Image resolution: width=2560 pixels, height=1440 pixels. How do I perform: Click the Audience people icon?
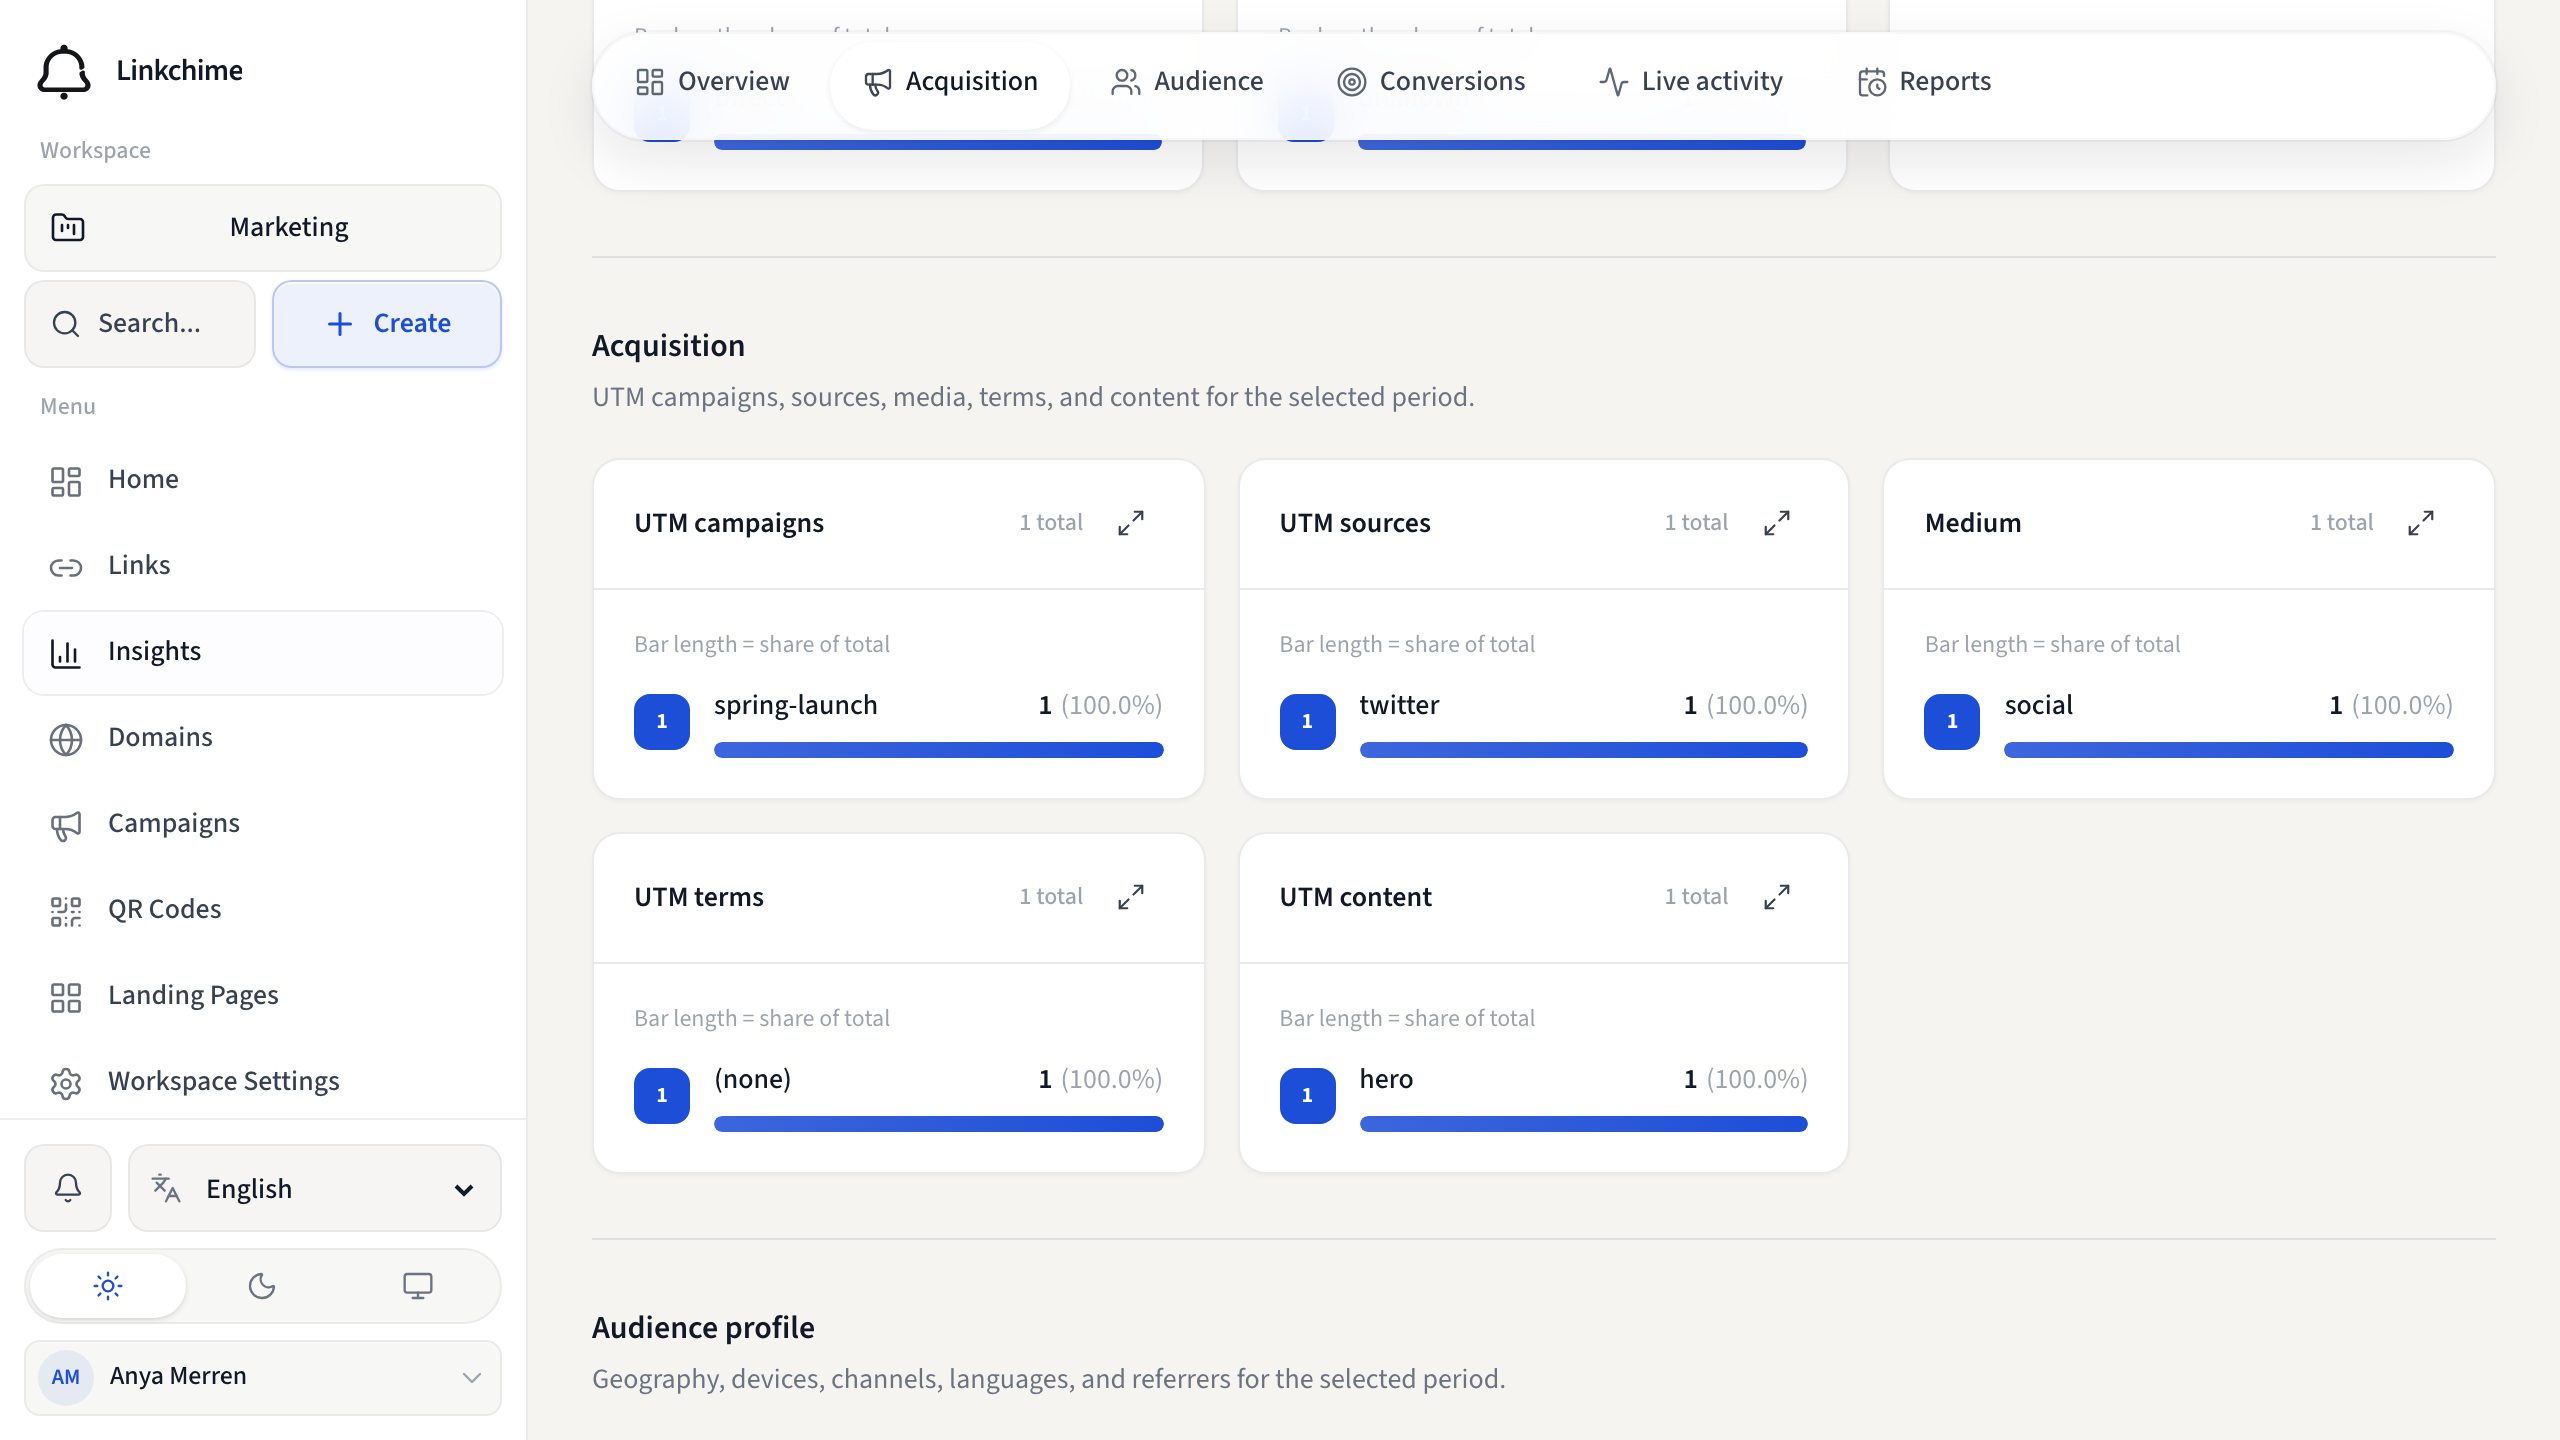1126,82
